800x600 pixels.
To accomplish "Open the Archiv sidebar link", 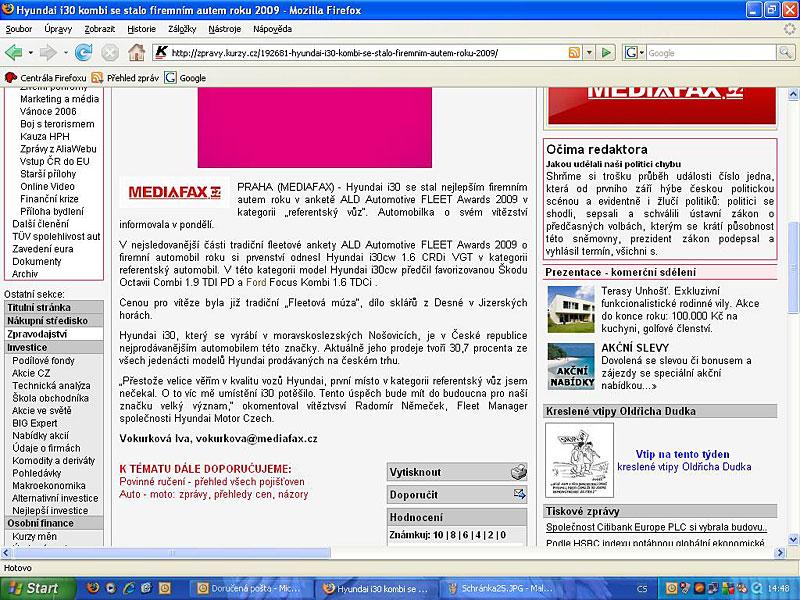I will [25, 274].
